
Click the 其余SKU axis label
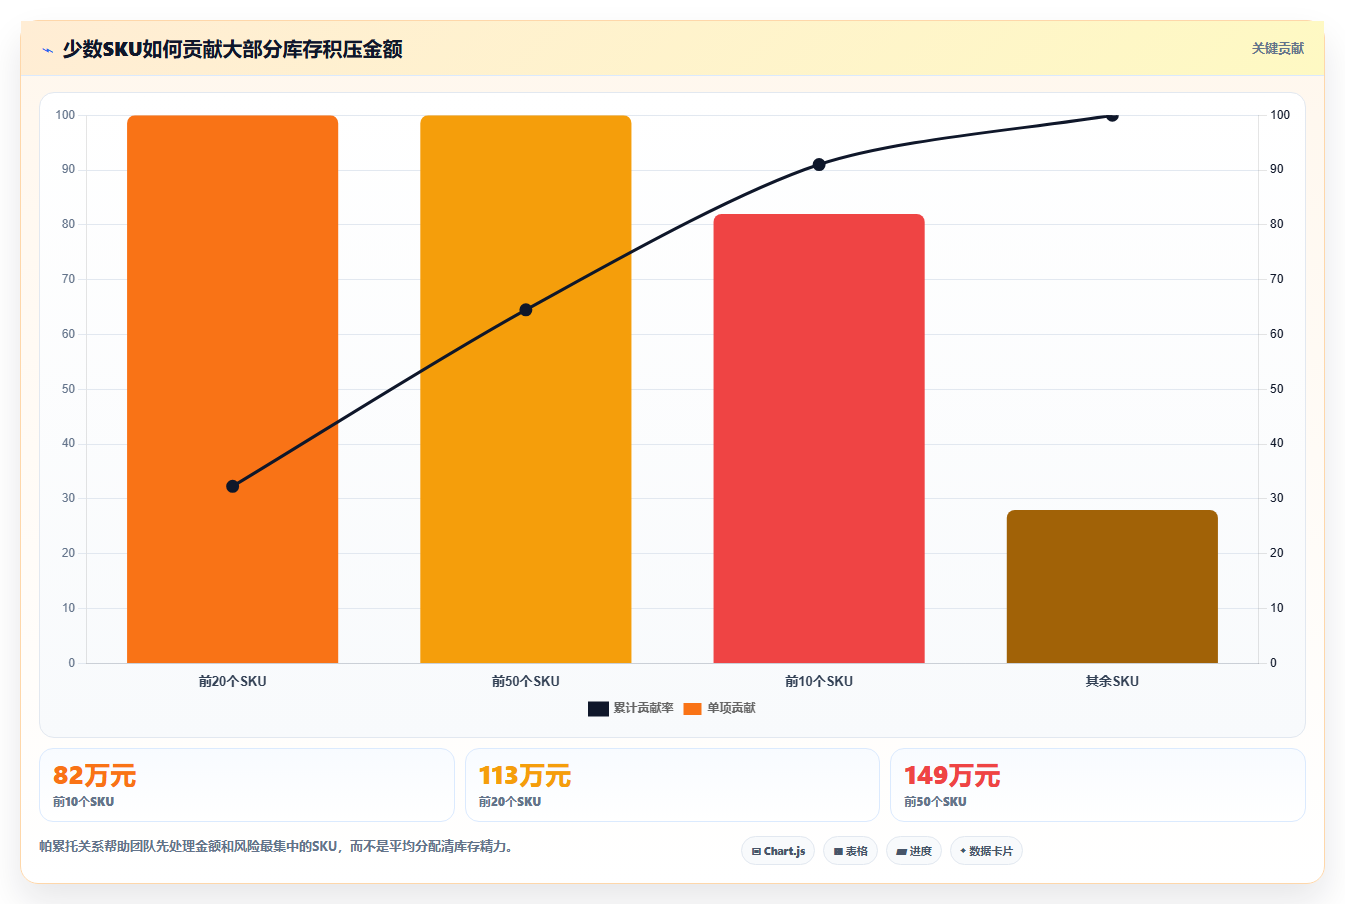[x=1112, y=681]
